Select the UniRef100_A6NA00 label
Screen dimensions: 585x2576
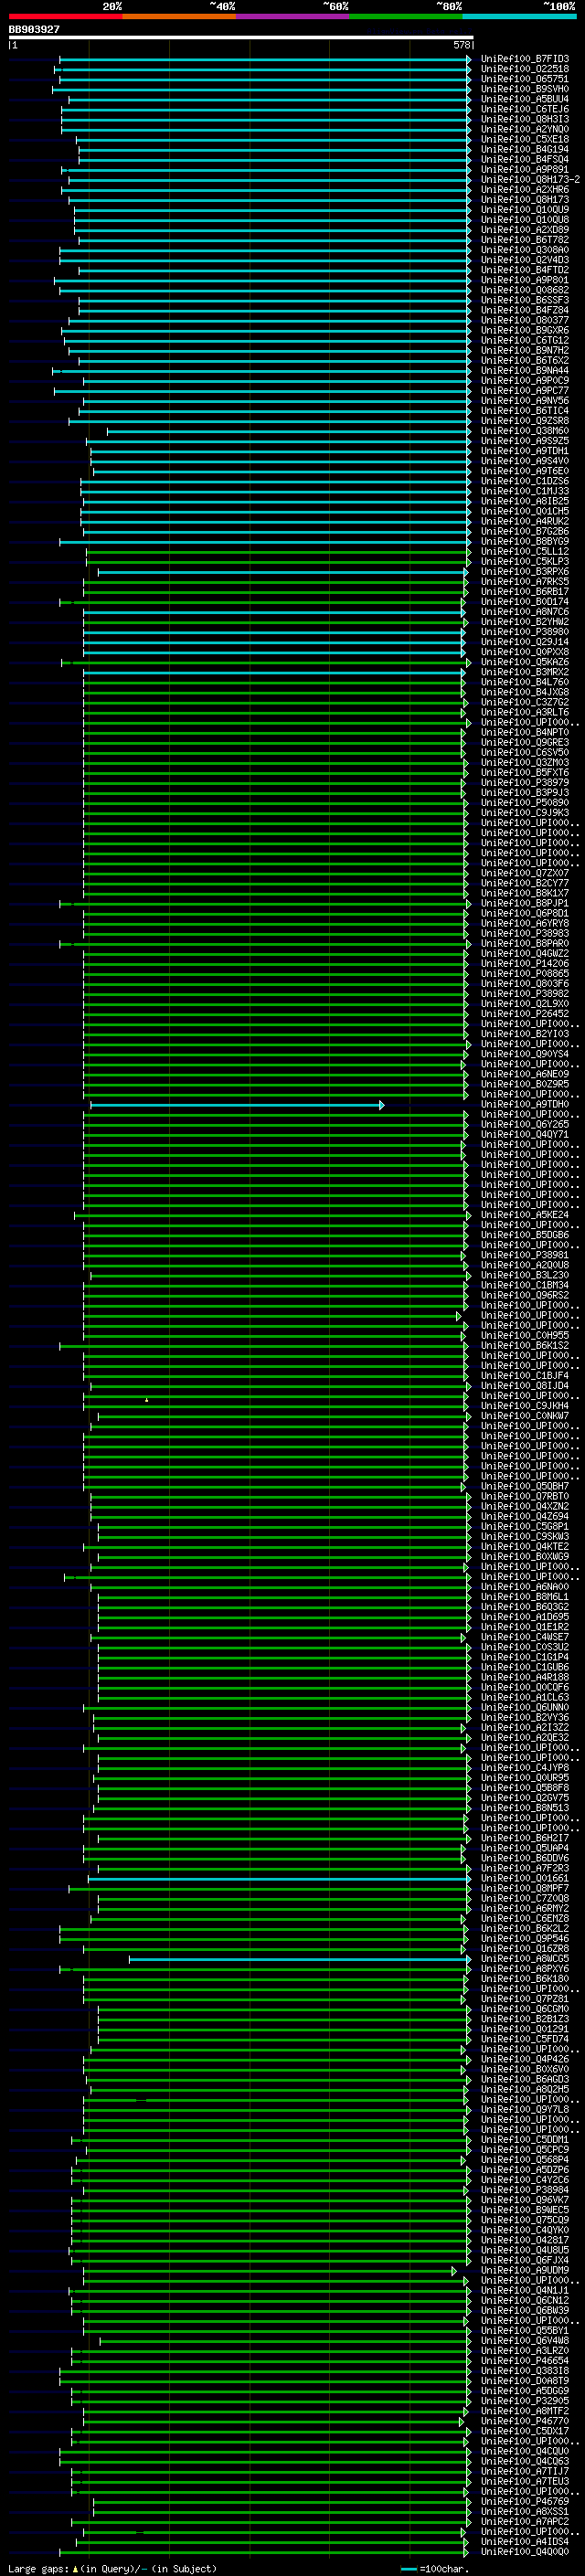click(x=525, y=1586)
